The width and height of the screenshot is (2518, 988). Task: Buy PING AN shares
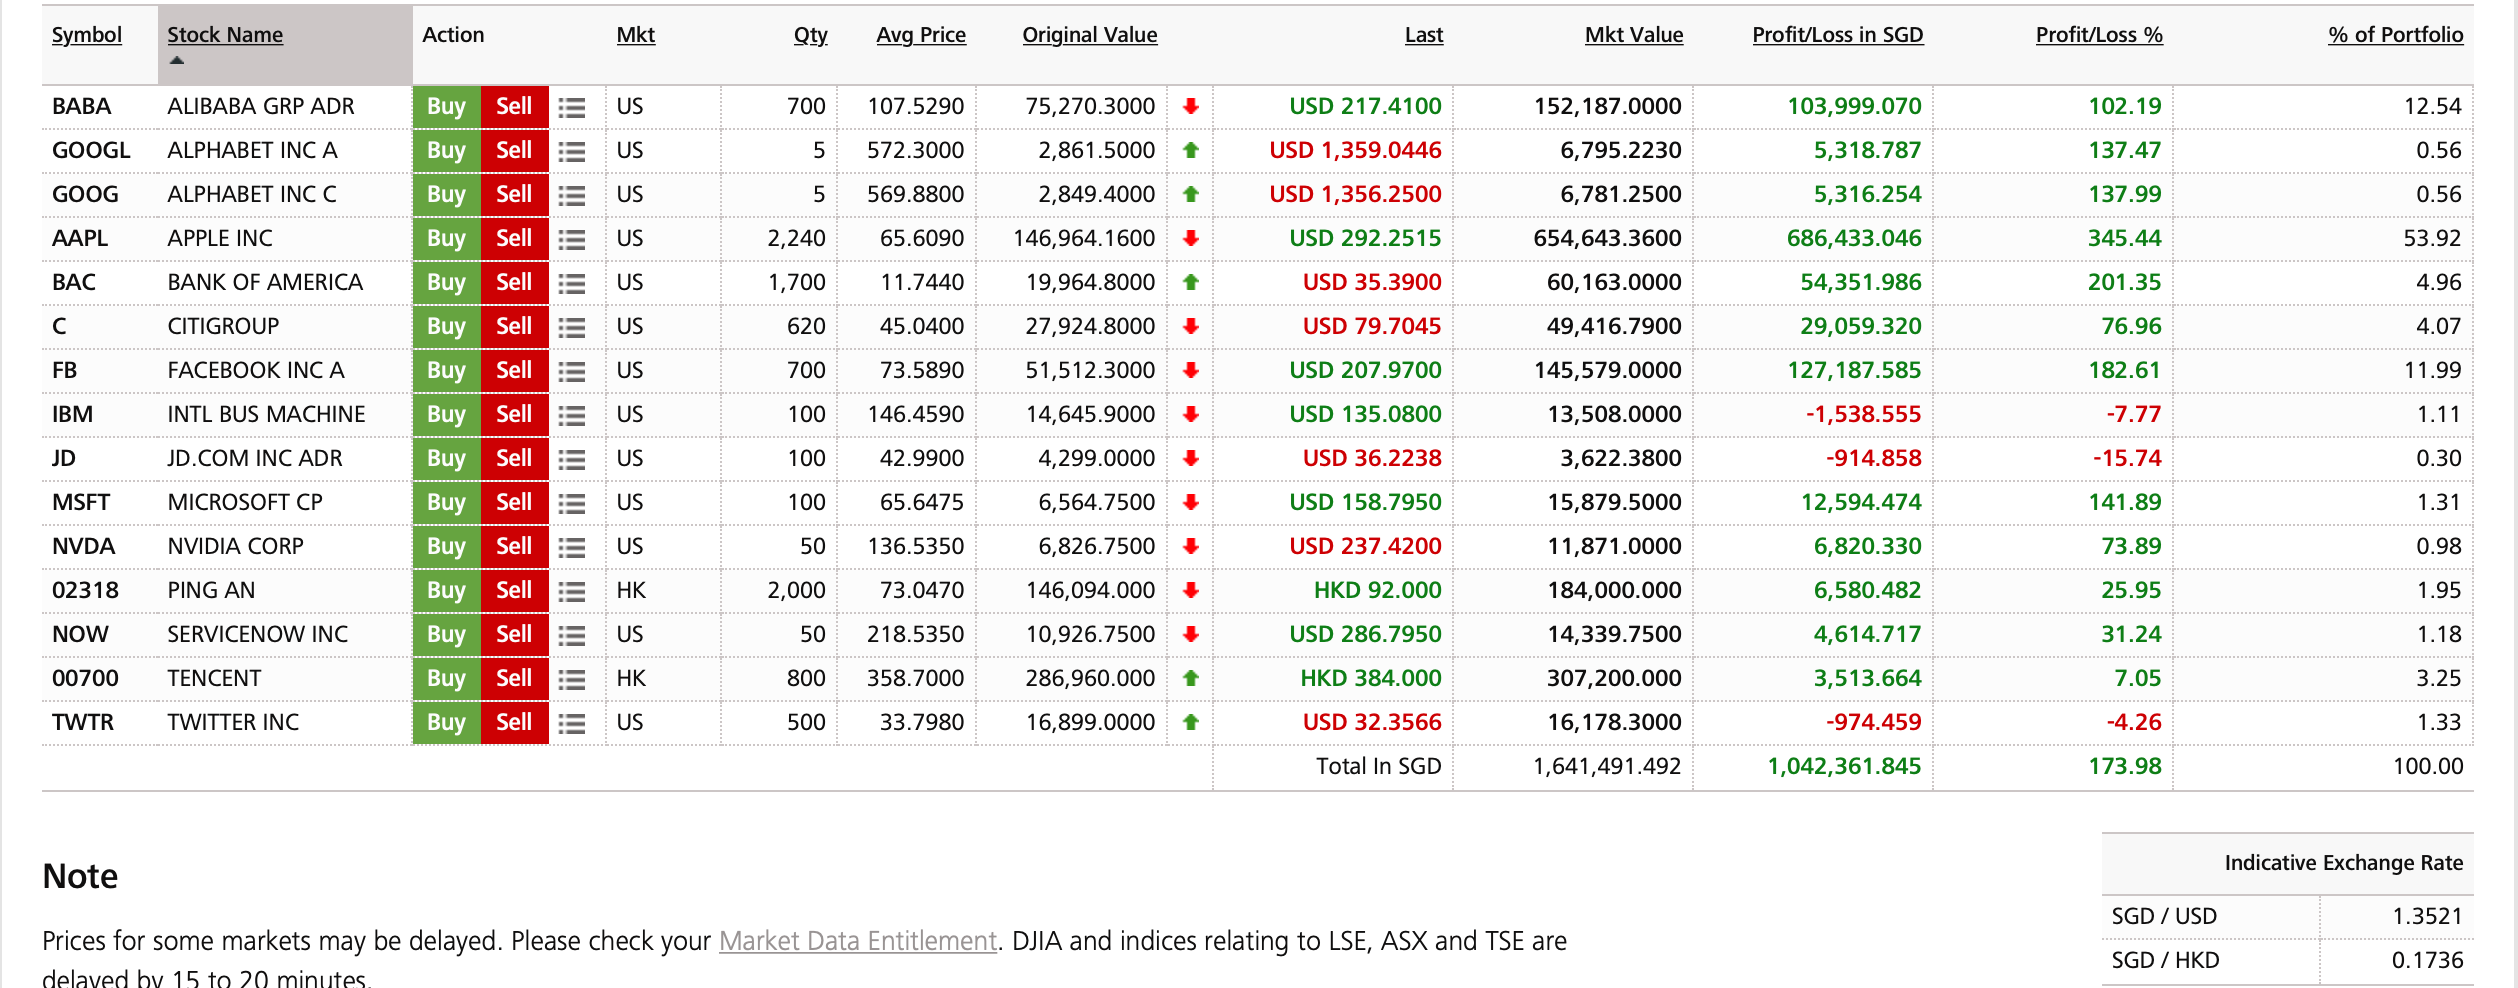[446, 591]
